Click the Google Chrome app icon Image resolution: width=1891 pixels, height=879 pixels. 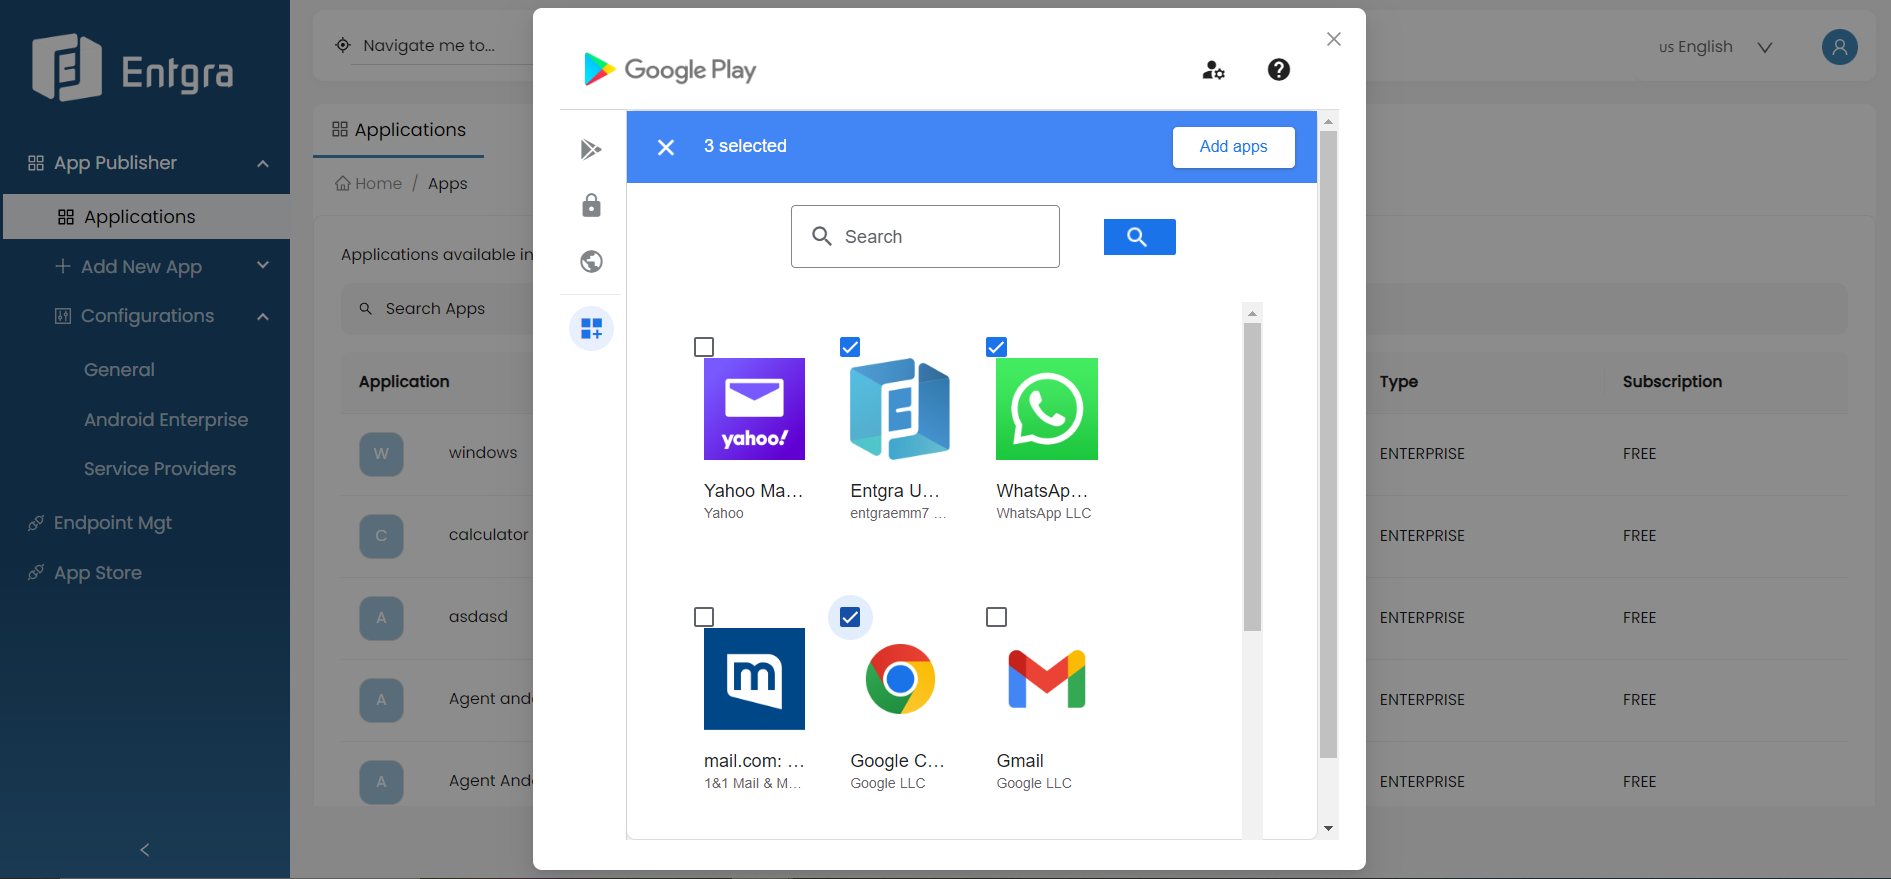[900, 679]
